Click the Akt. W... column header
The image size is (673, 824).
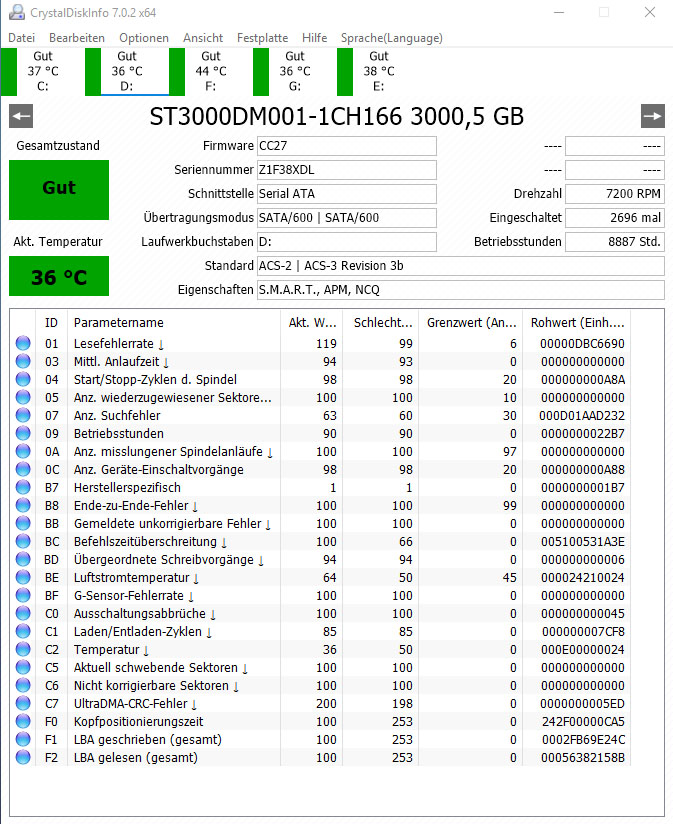point(312,323)
